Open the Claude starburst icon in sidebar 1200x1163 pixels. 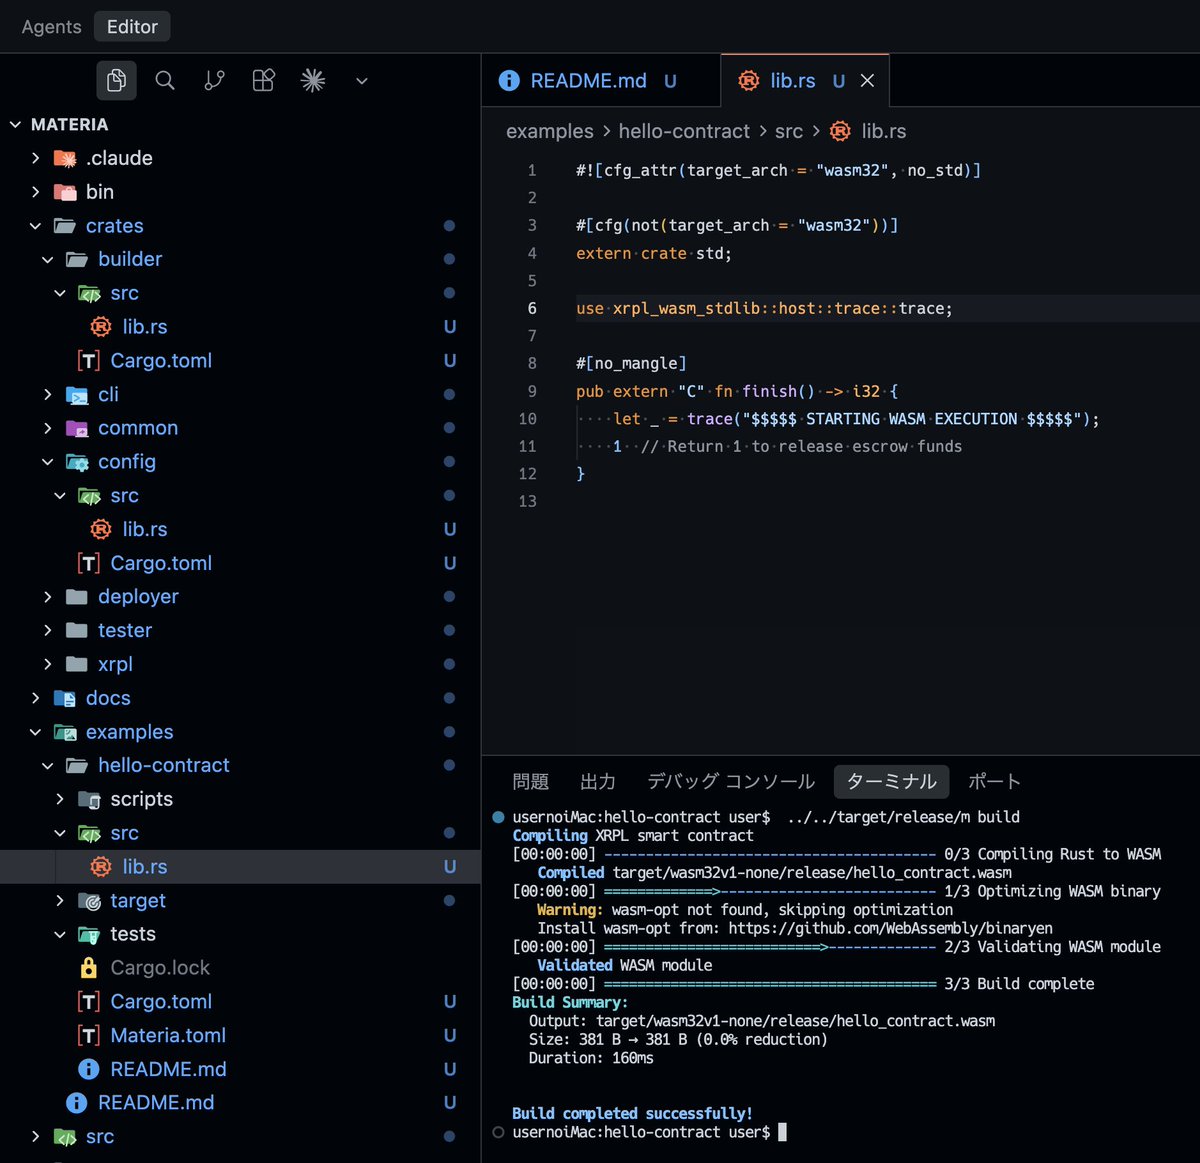[313, 80]
